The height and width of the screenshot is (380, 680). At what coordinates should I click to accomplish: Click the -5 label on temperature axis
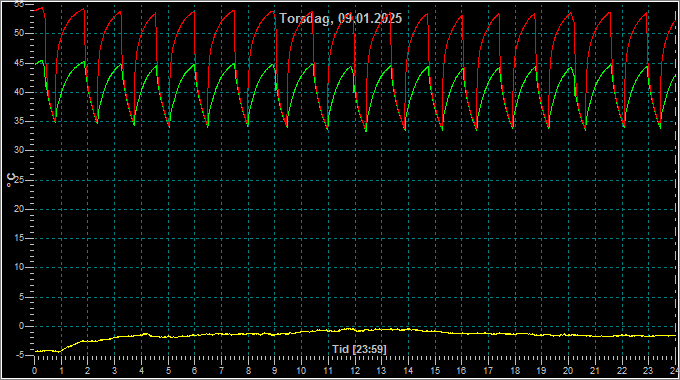click(20, 355)
